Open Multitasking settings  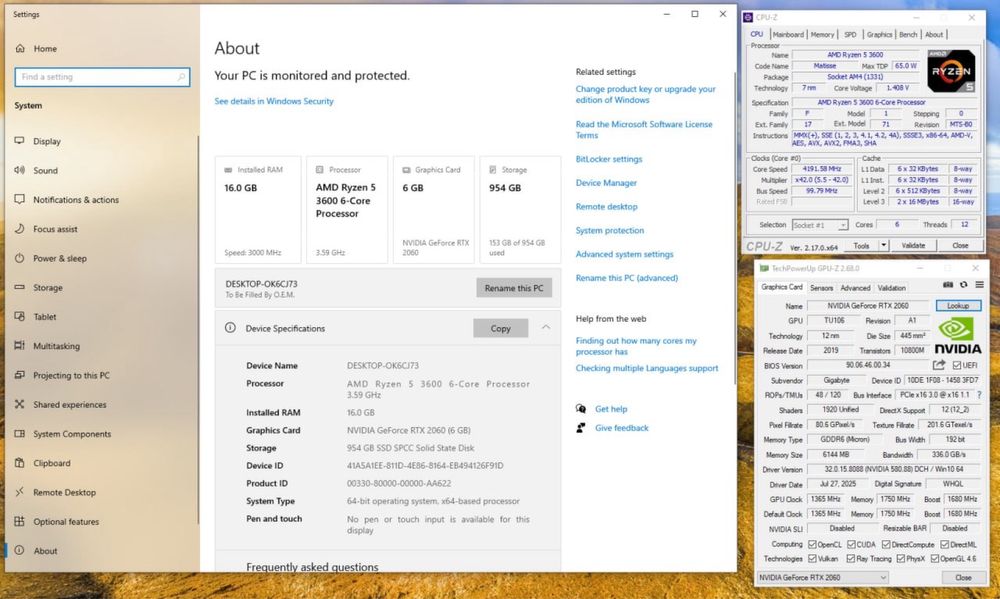tap(56, 346)
